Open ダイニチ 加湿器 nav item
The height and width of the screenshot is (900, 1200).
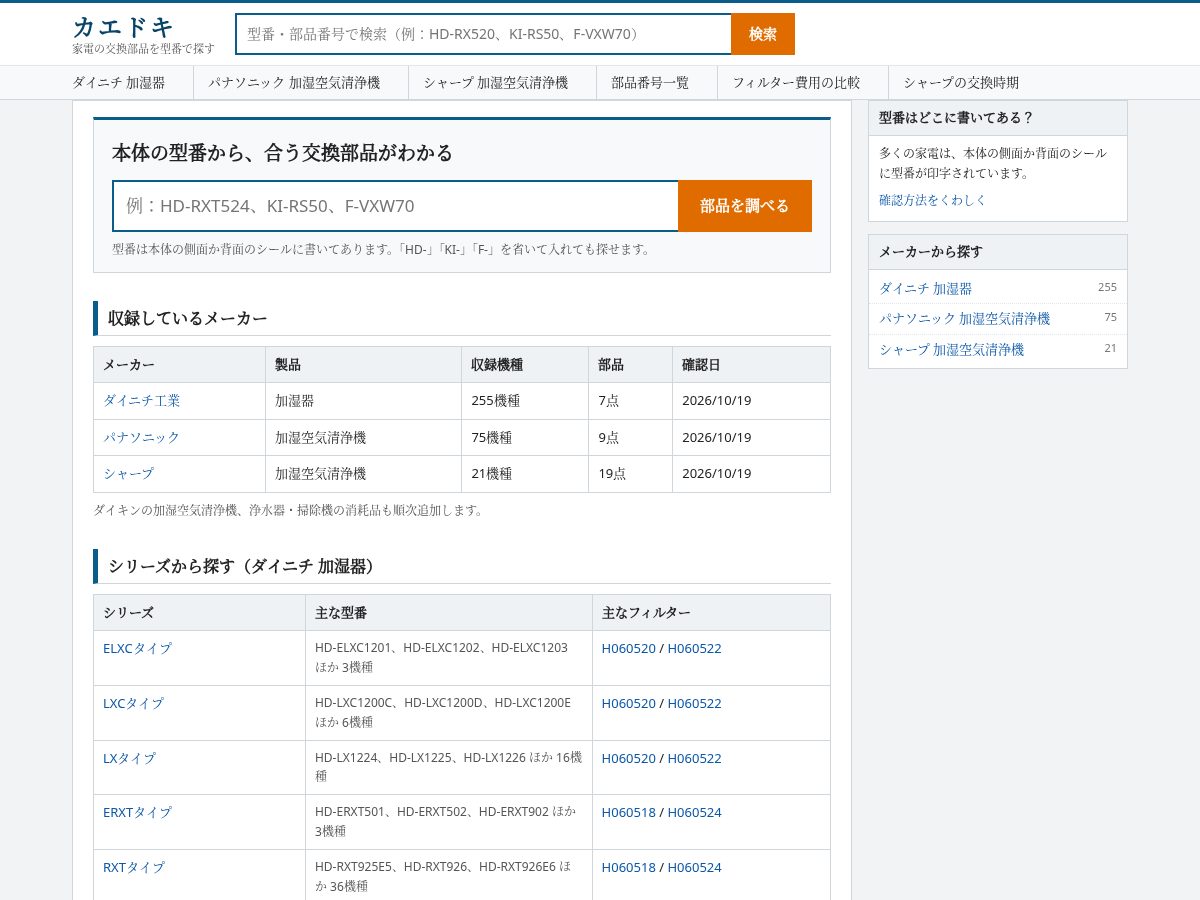tap(119, 83)
